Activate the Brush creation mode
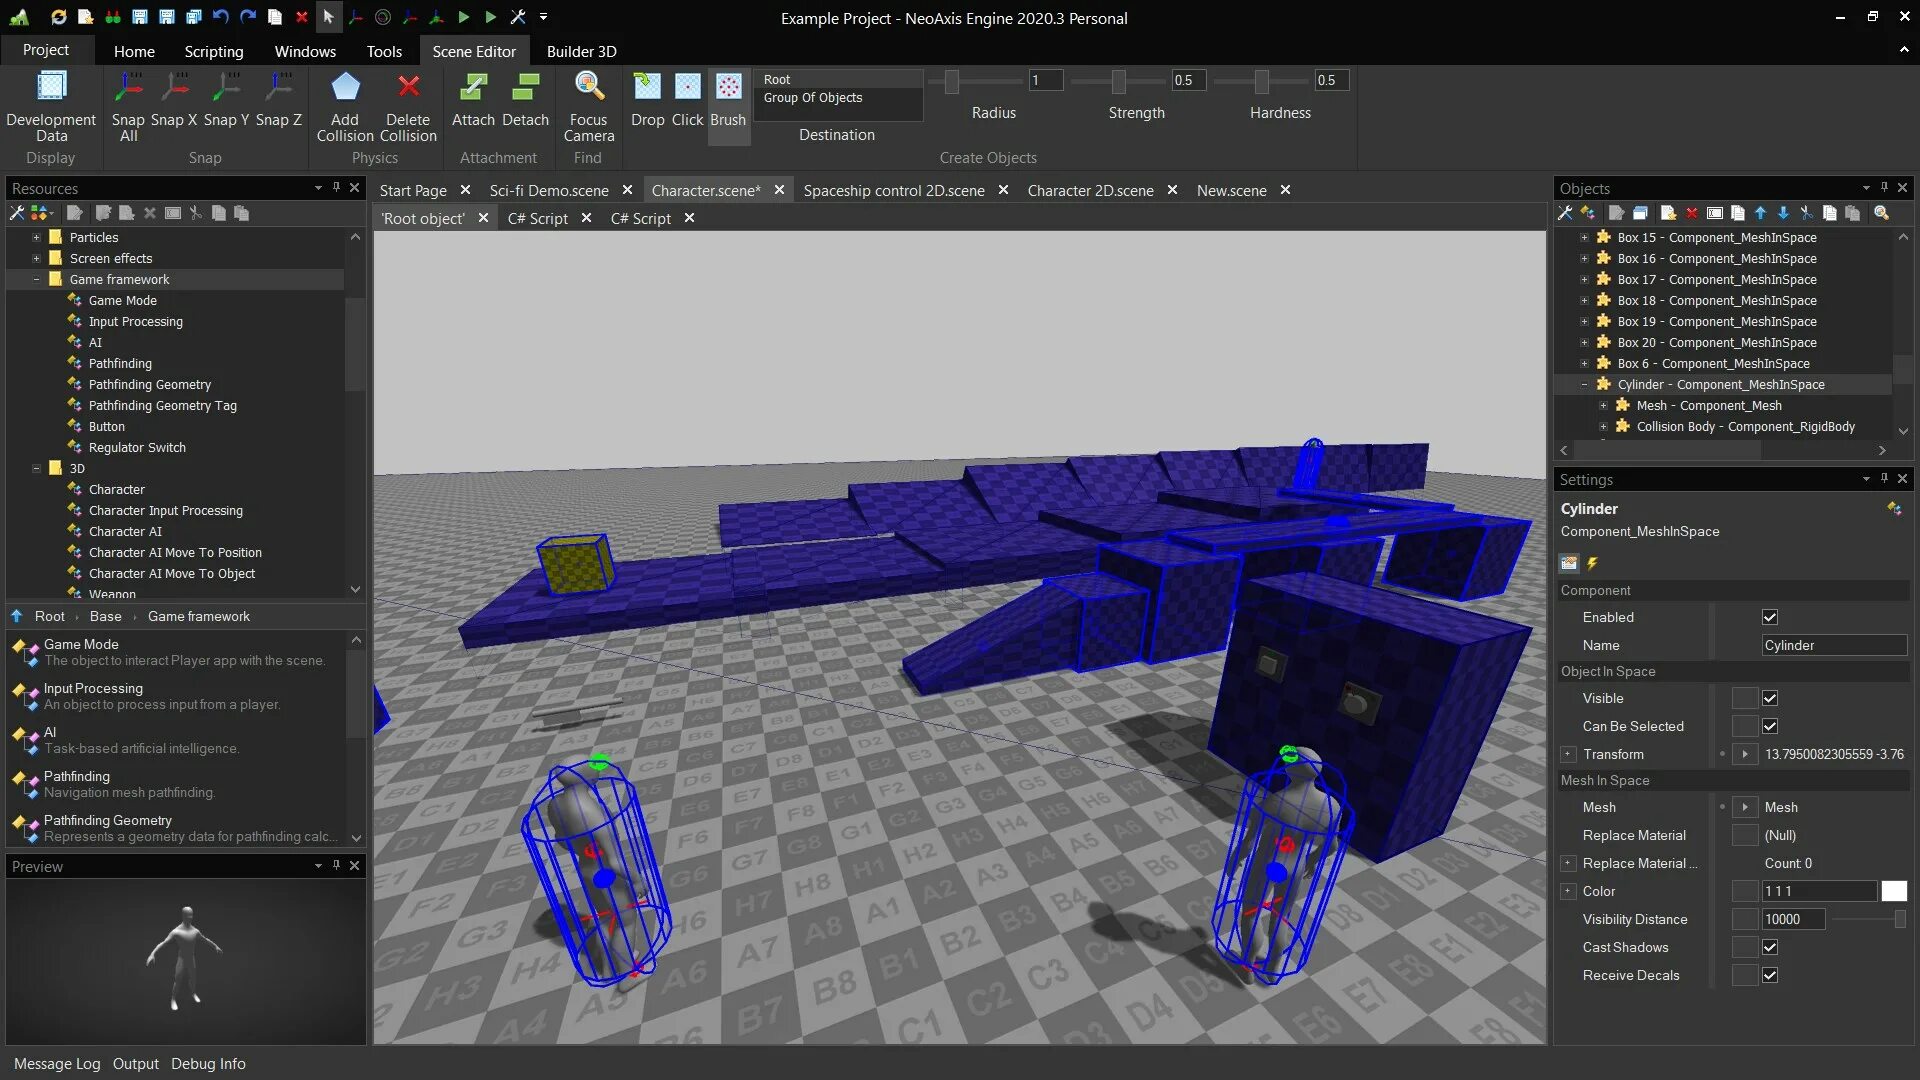Screen dimensions: 1920x1080 click(728, 88)
